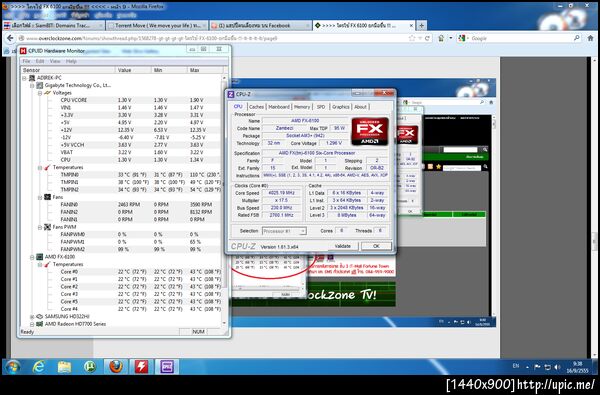Open Hardware Monitor File menu
600x395 pixels.
[x=26, y=61]
